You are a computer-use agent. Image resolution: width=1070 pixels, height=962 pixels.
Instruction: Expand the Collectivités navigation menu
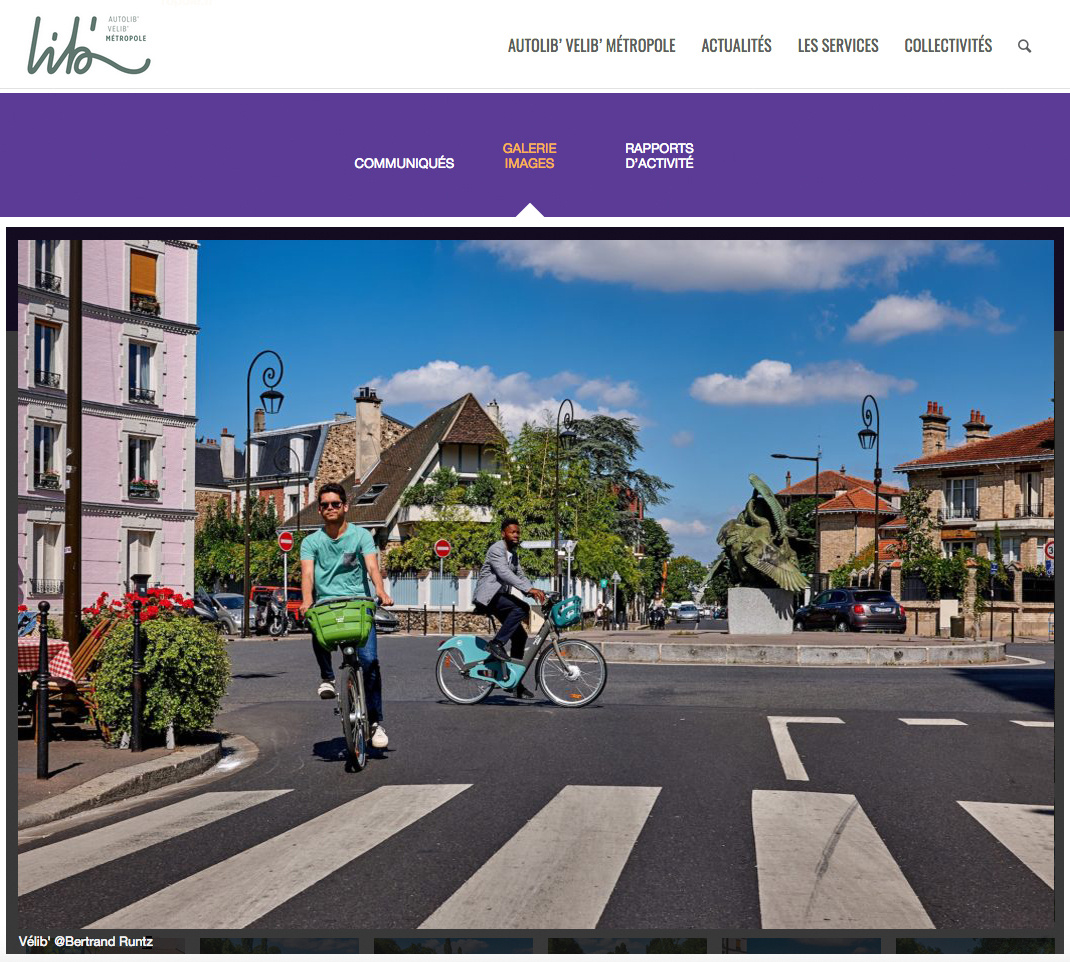(947, 46)
